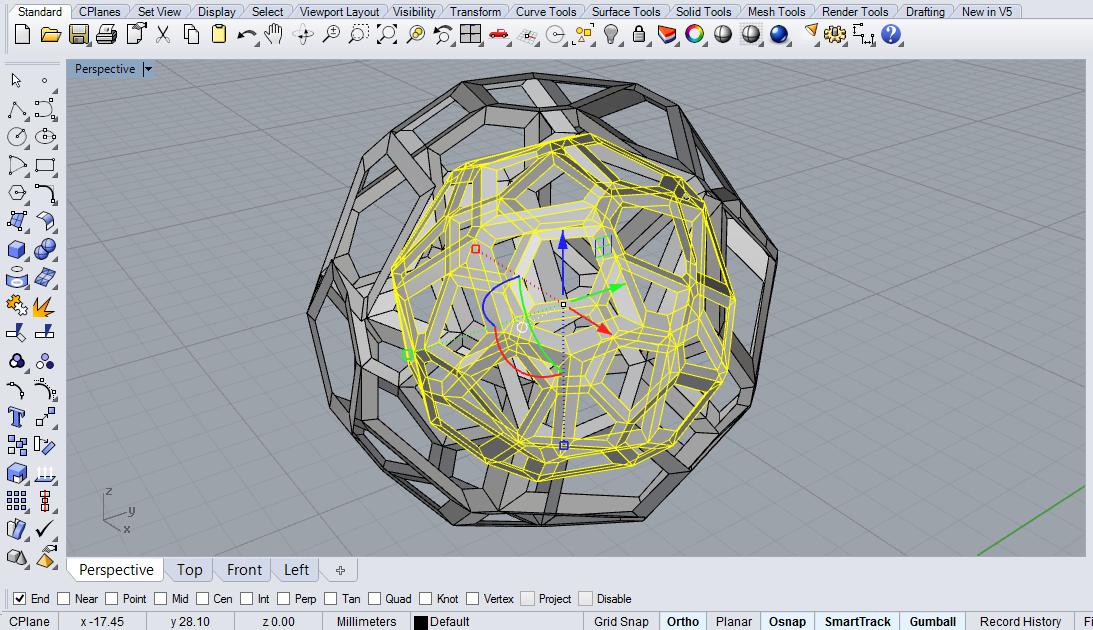
Task: Open Options with the gear icon
Action: click(834, 34)
